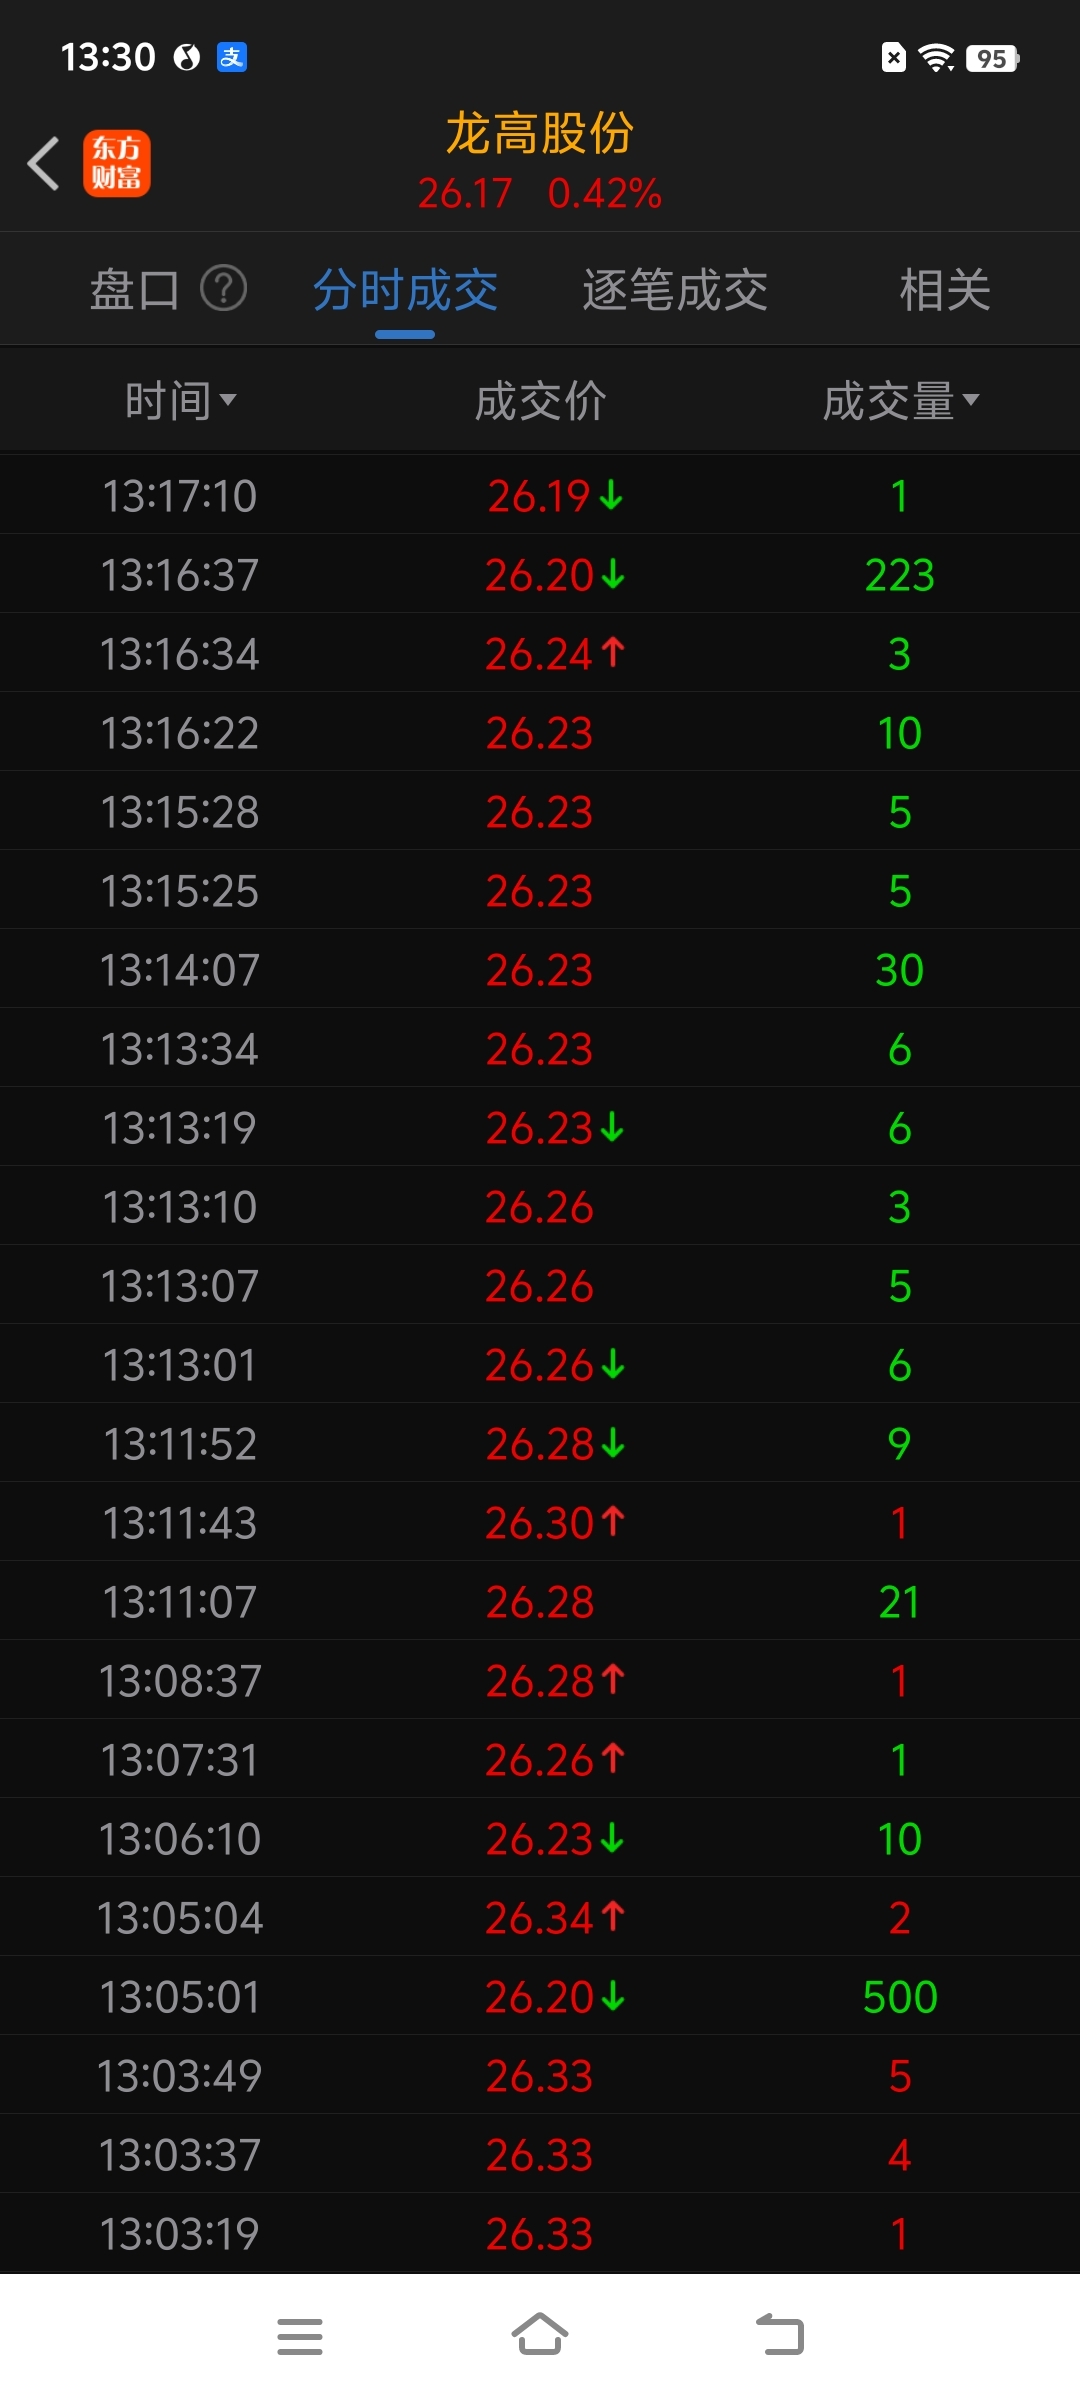Tap the price 26.17 0.42% summary
This screenshot has height=2400, width=1080.
(x=540, y=193)
